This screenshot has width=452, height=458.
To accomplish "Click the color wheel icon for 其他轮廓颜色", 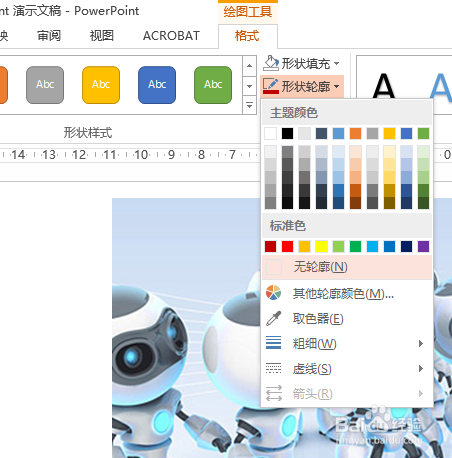I will click(x=273, y=293).
